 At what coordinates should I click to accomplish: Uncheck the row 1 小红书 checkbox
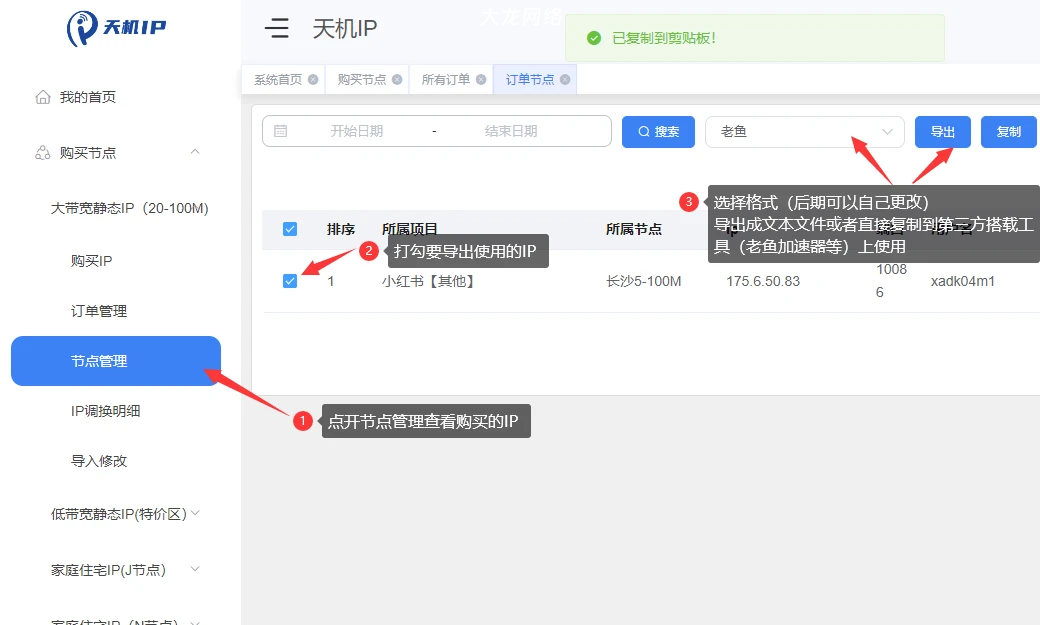tap(290, 281)
